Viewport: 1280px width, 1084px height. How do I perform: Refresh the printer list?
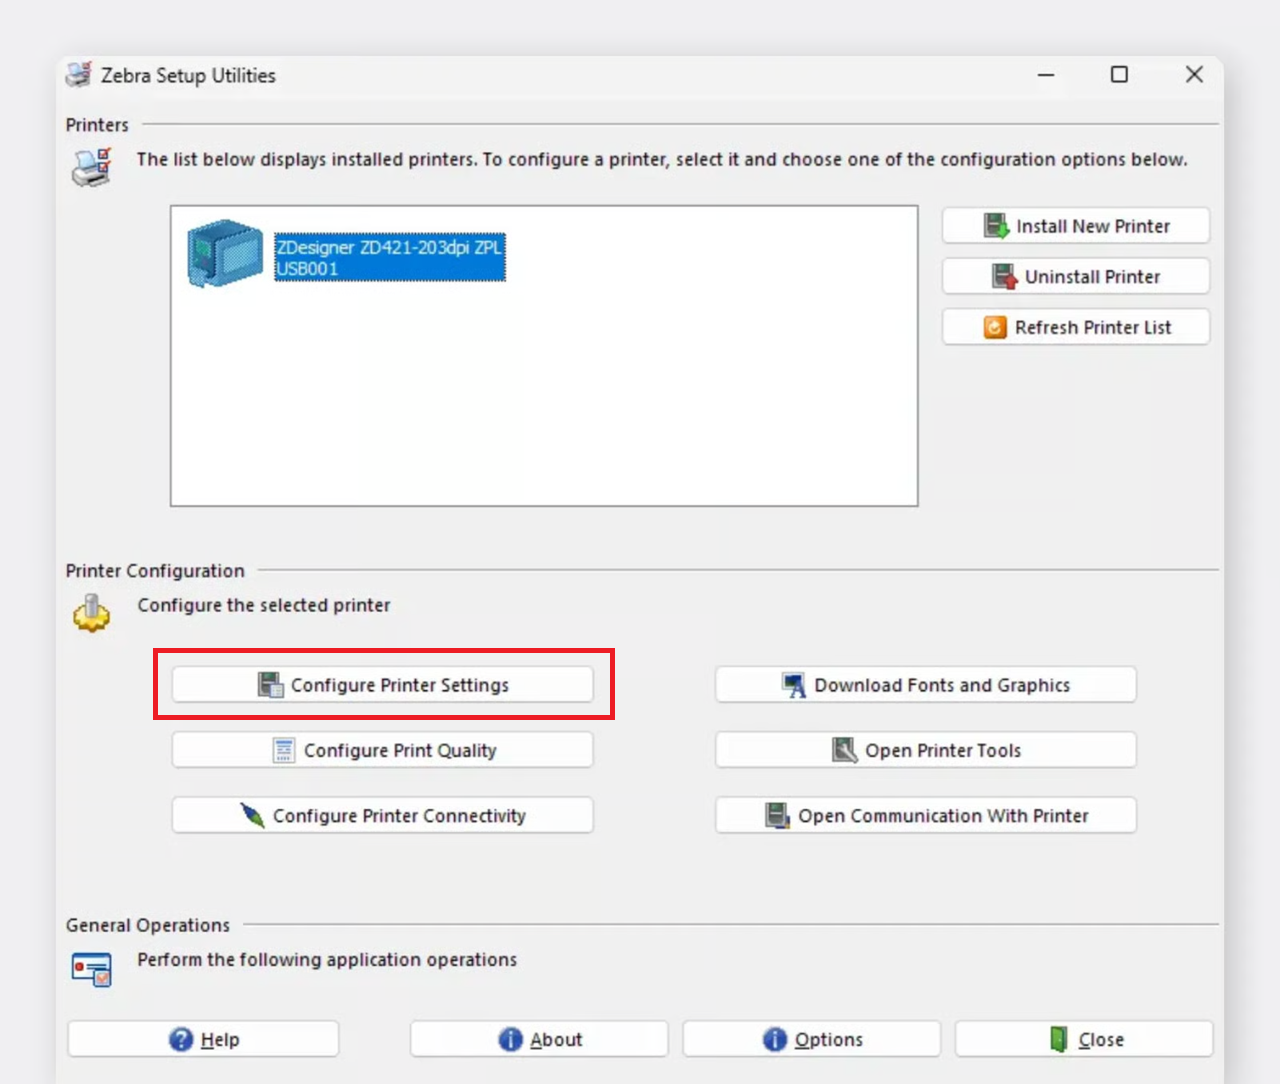point(1076,328)
